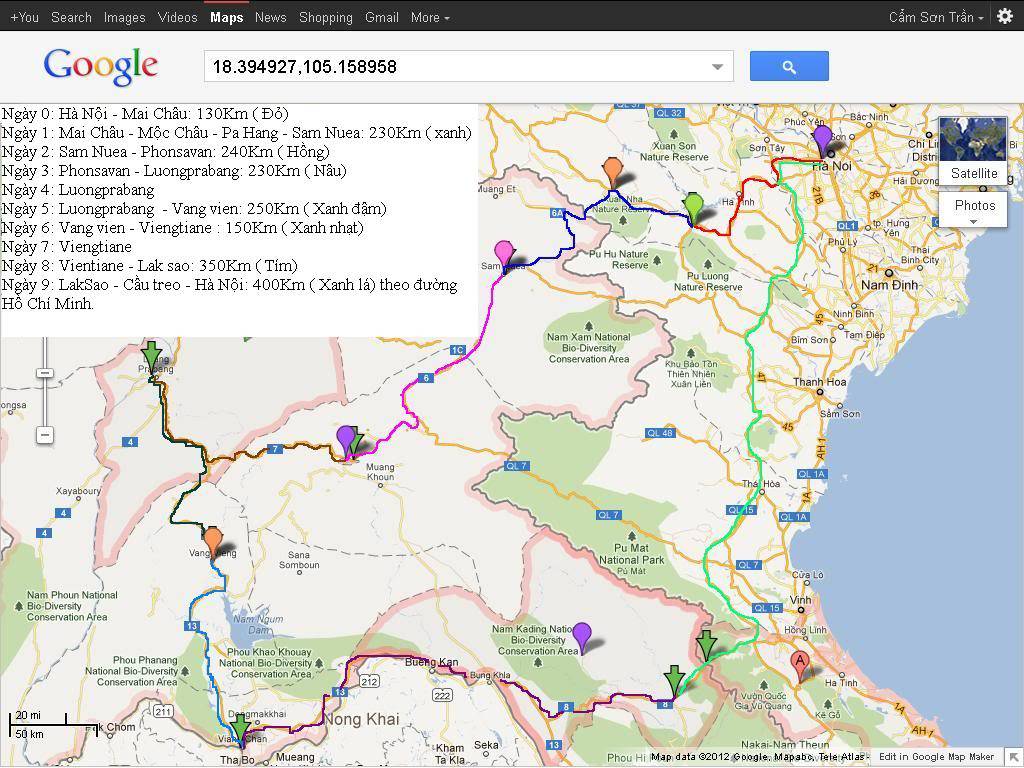Click the 1C road shield

pyautogui.click(x=458, y=350)
